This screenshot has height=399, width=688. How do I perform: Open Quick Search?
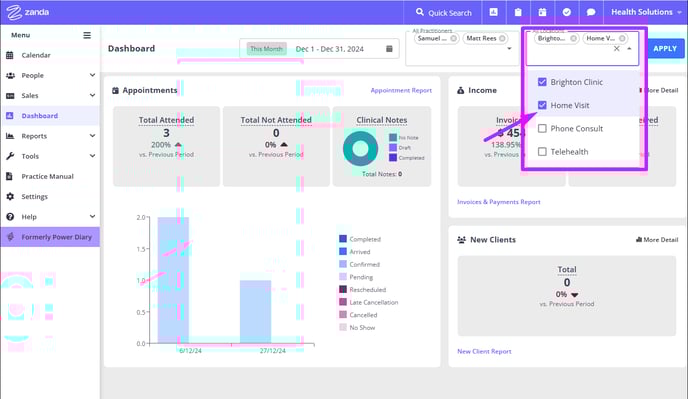[443, 12]
